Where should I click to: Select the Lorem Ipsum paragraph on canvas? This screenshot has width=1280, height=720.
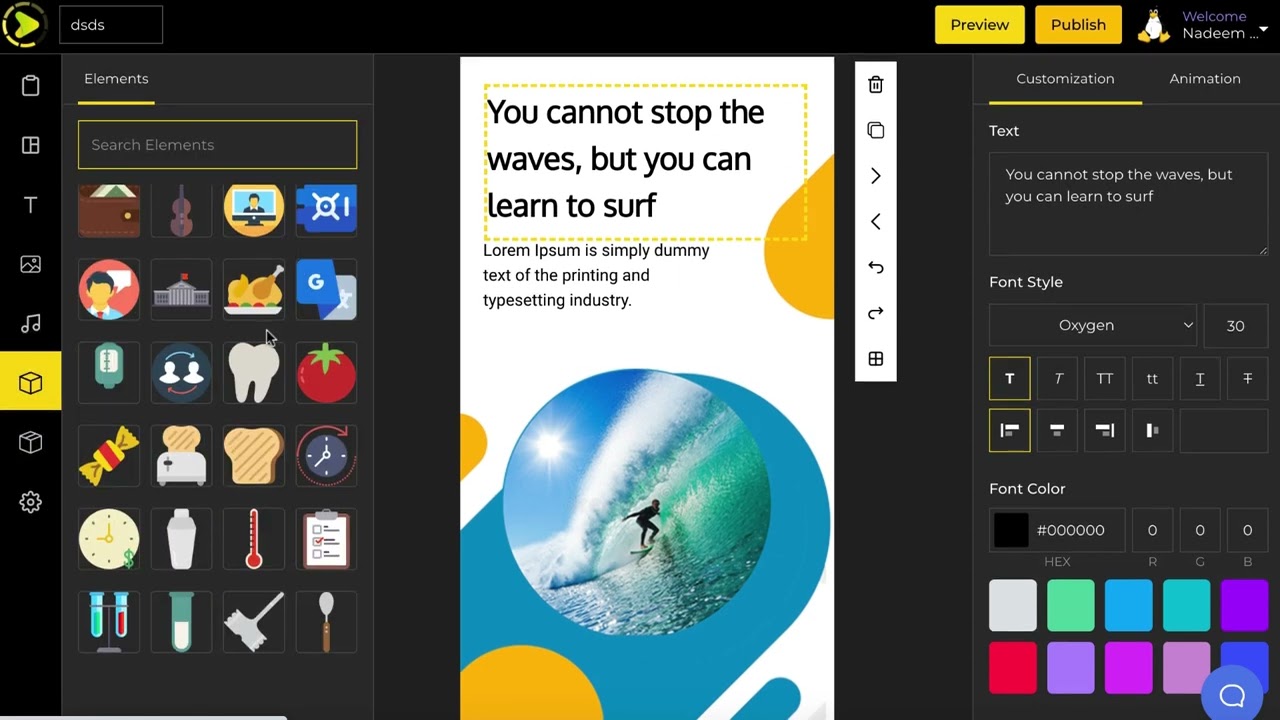tap(596, 275)
